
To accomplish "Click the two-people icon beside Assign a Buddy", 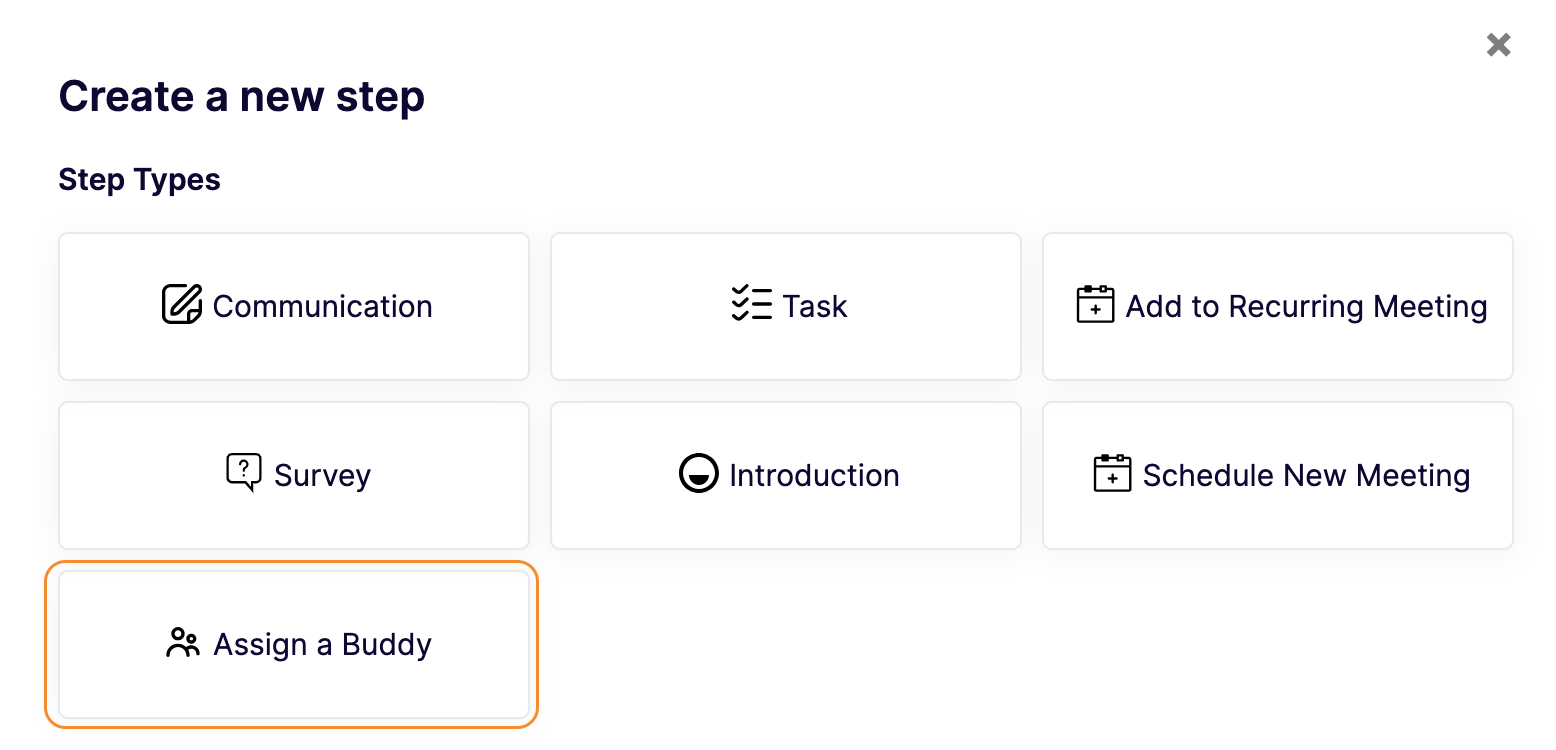I will click(182, 644).
